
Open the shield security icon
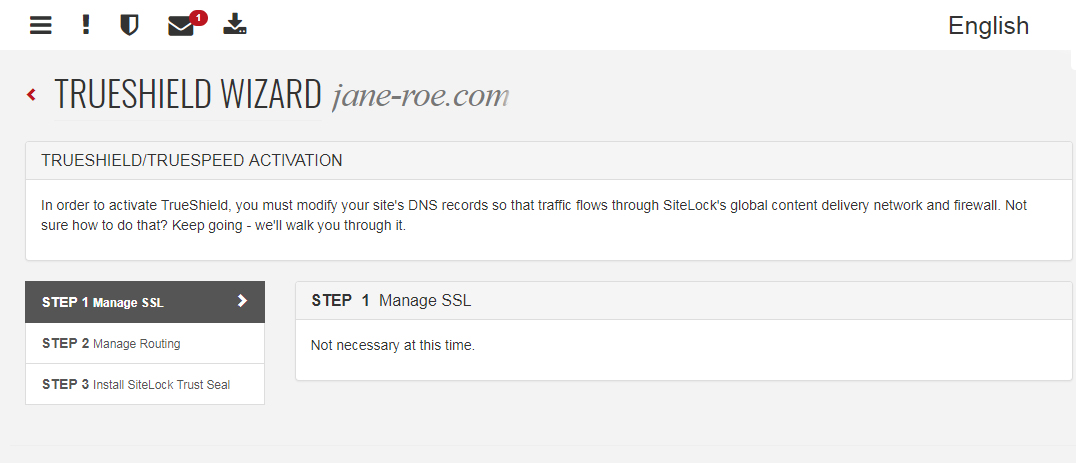(129, 25)
